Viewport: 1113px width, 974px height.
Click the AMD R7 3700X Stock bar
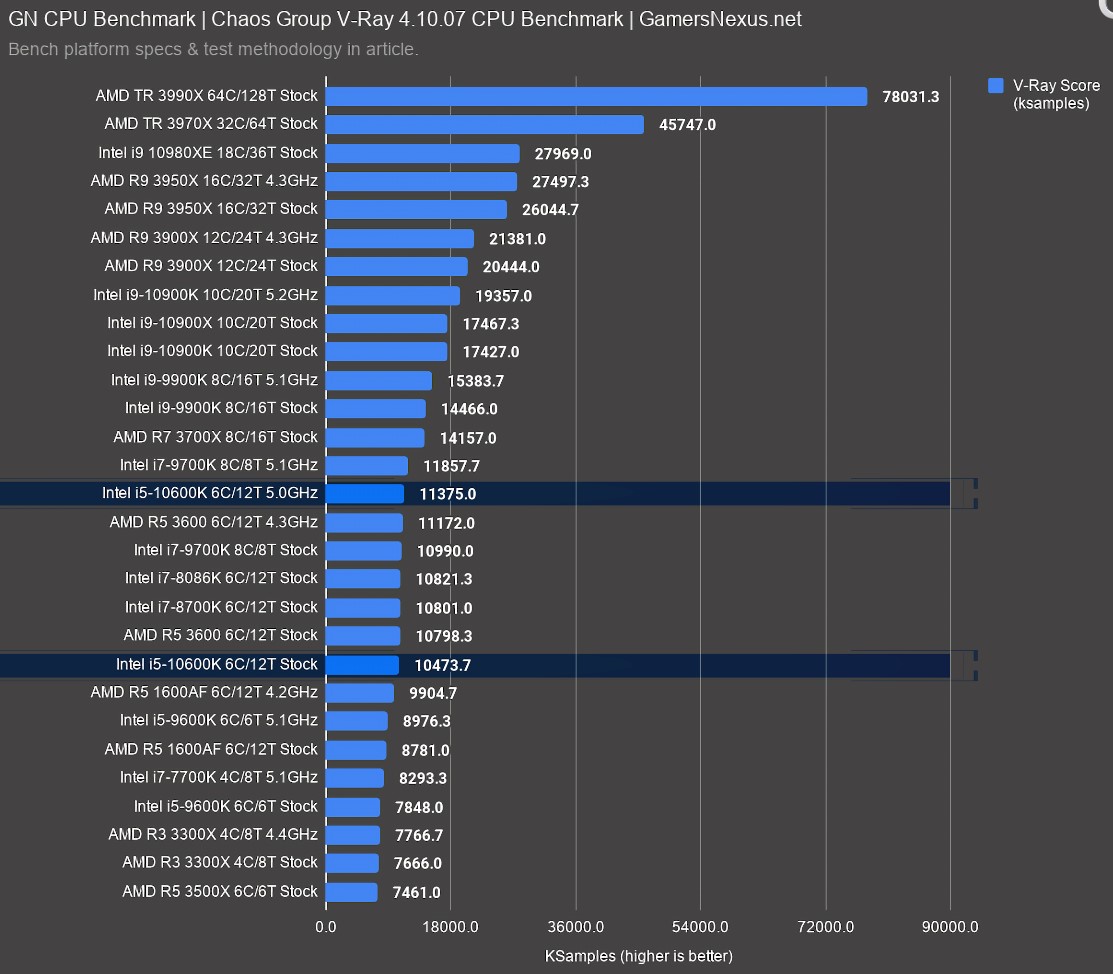(x=375, y=438)
